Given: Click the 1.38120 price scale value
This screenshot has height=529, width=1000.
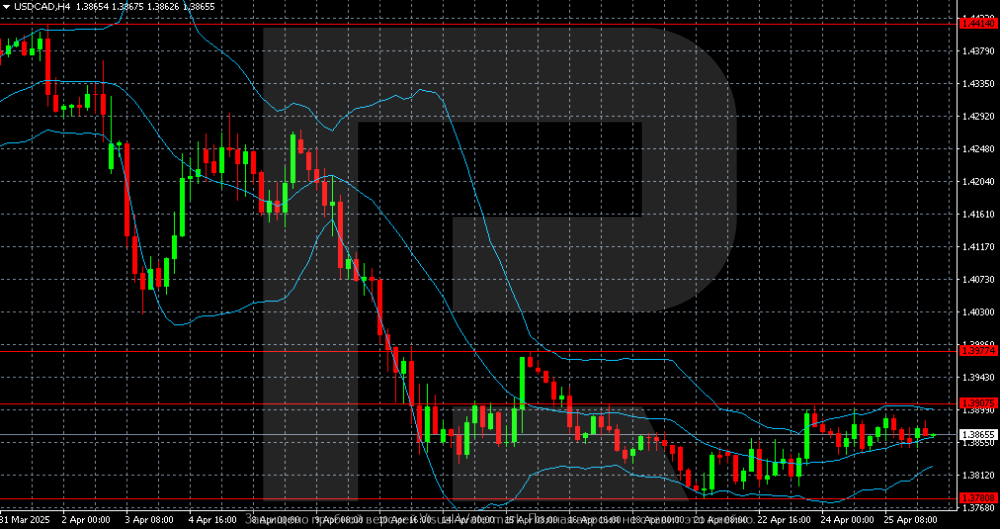Looking at the screenshot, I should [976, 475].
